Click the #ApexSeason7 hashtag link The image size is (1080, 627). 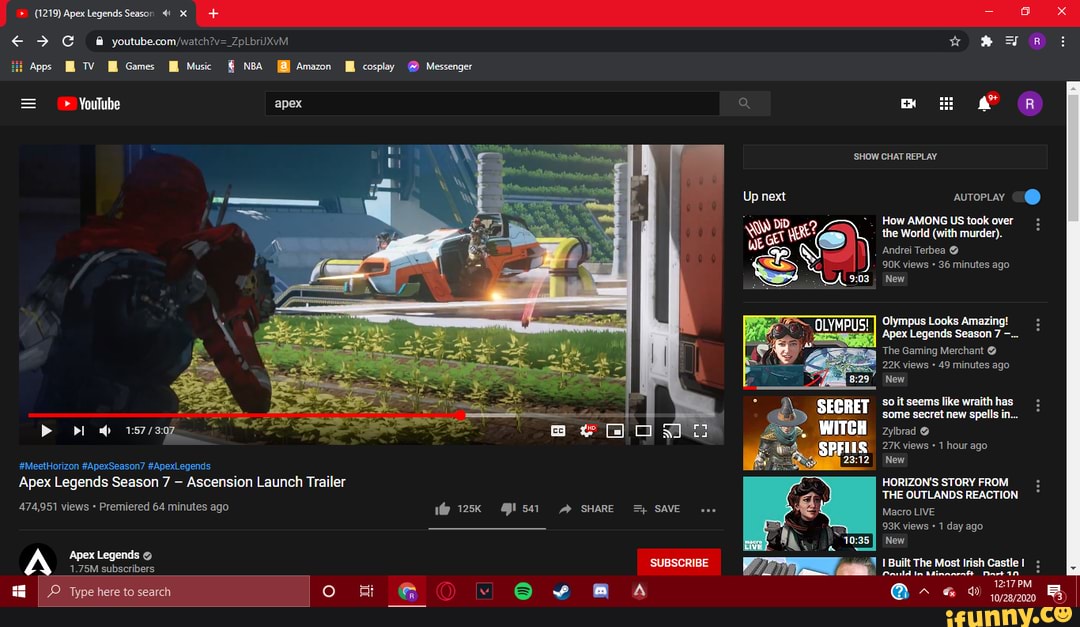[x=113, y=466]
